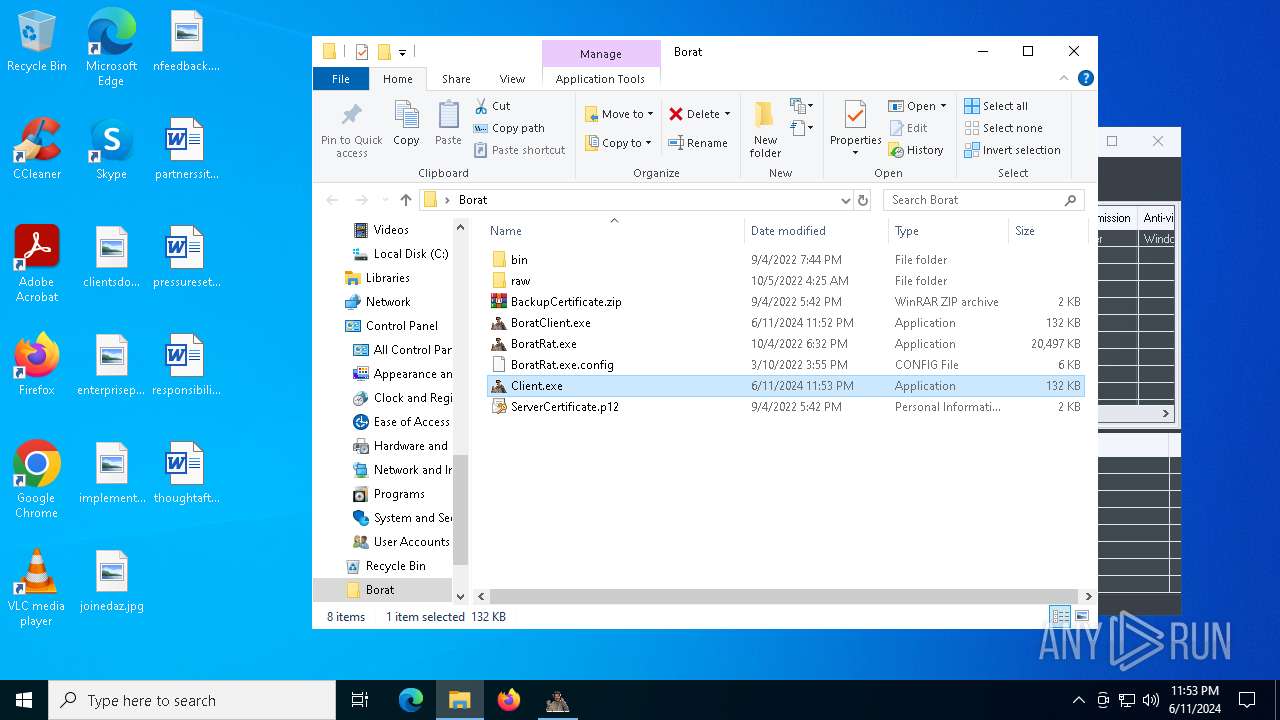1280x720 pixels.
Task: Open the Application Tools tab
Action: click(x=600, y=79)
